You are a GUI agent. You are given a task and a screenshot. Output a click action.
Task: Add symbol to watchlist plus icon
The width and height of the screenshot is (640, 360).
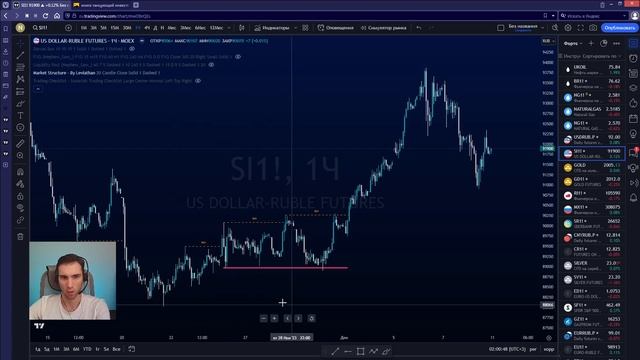591,43
